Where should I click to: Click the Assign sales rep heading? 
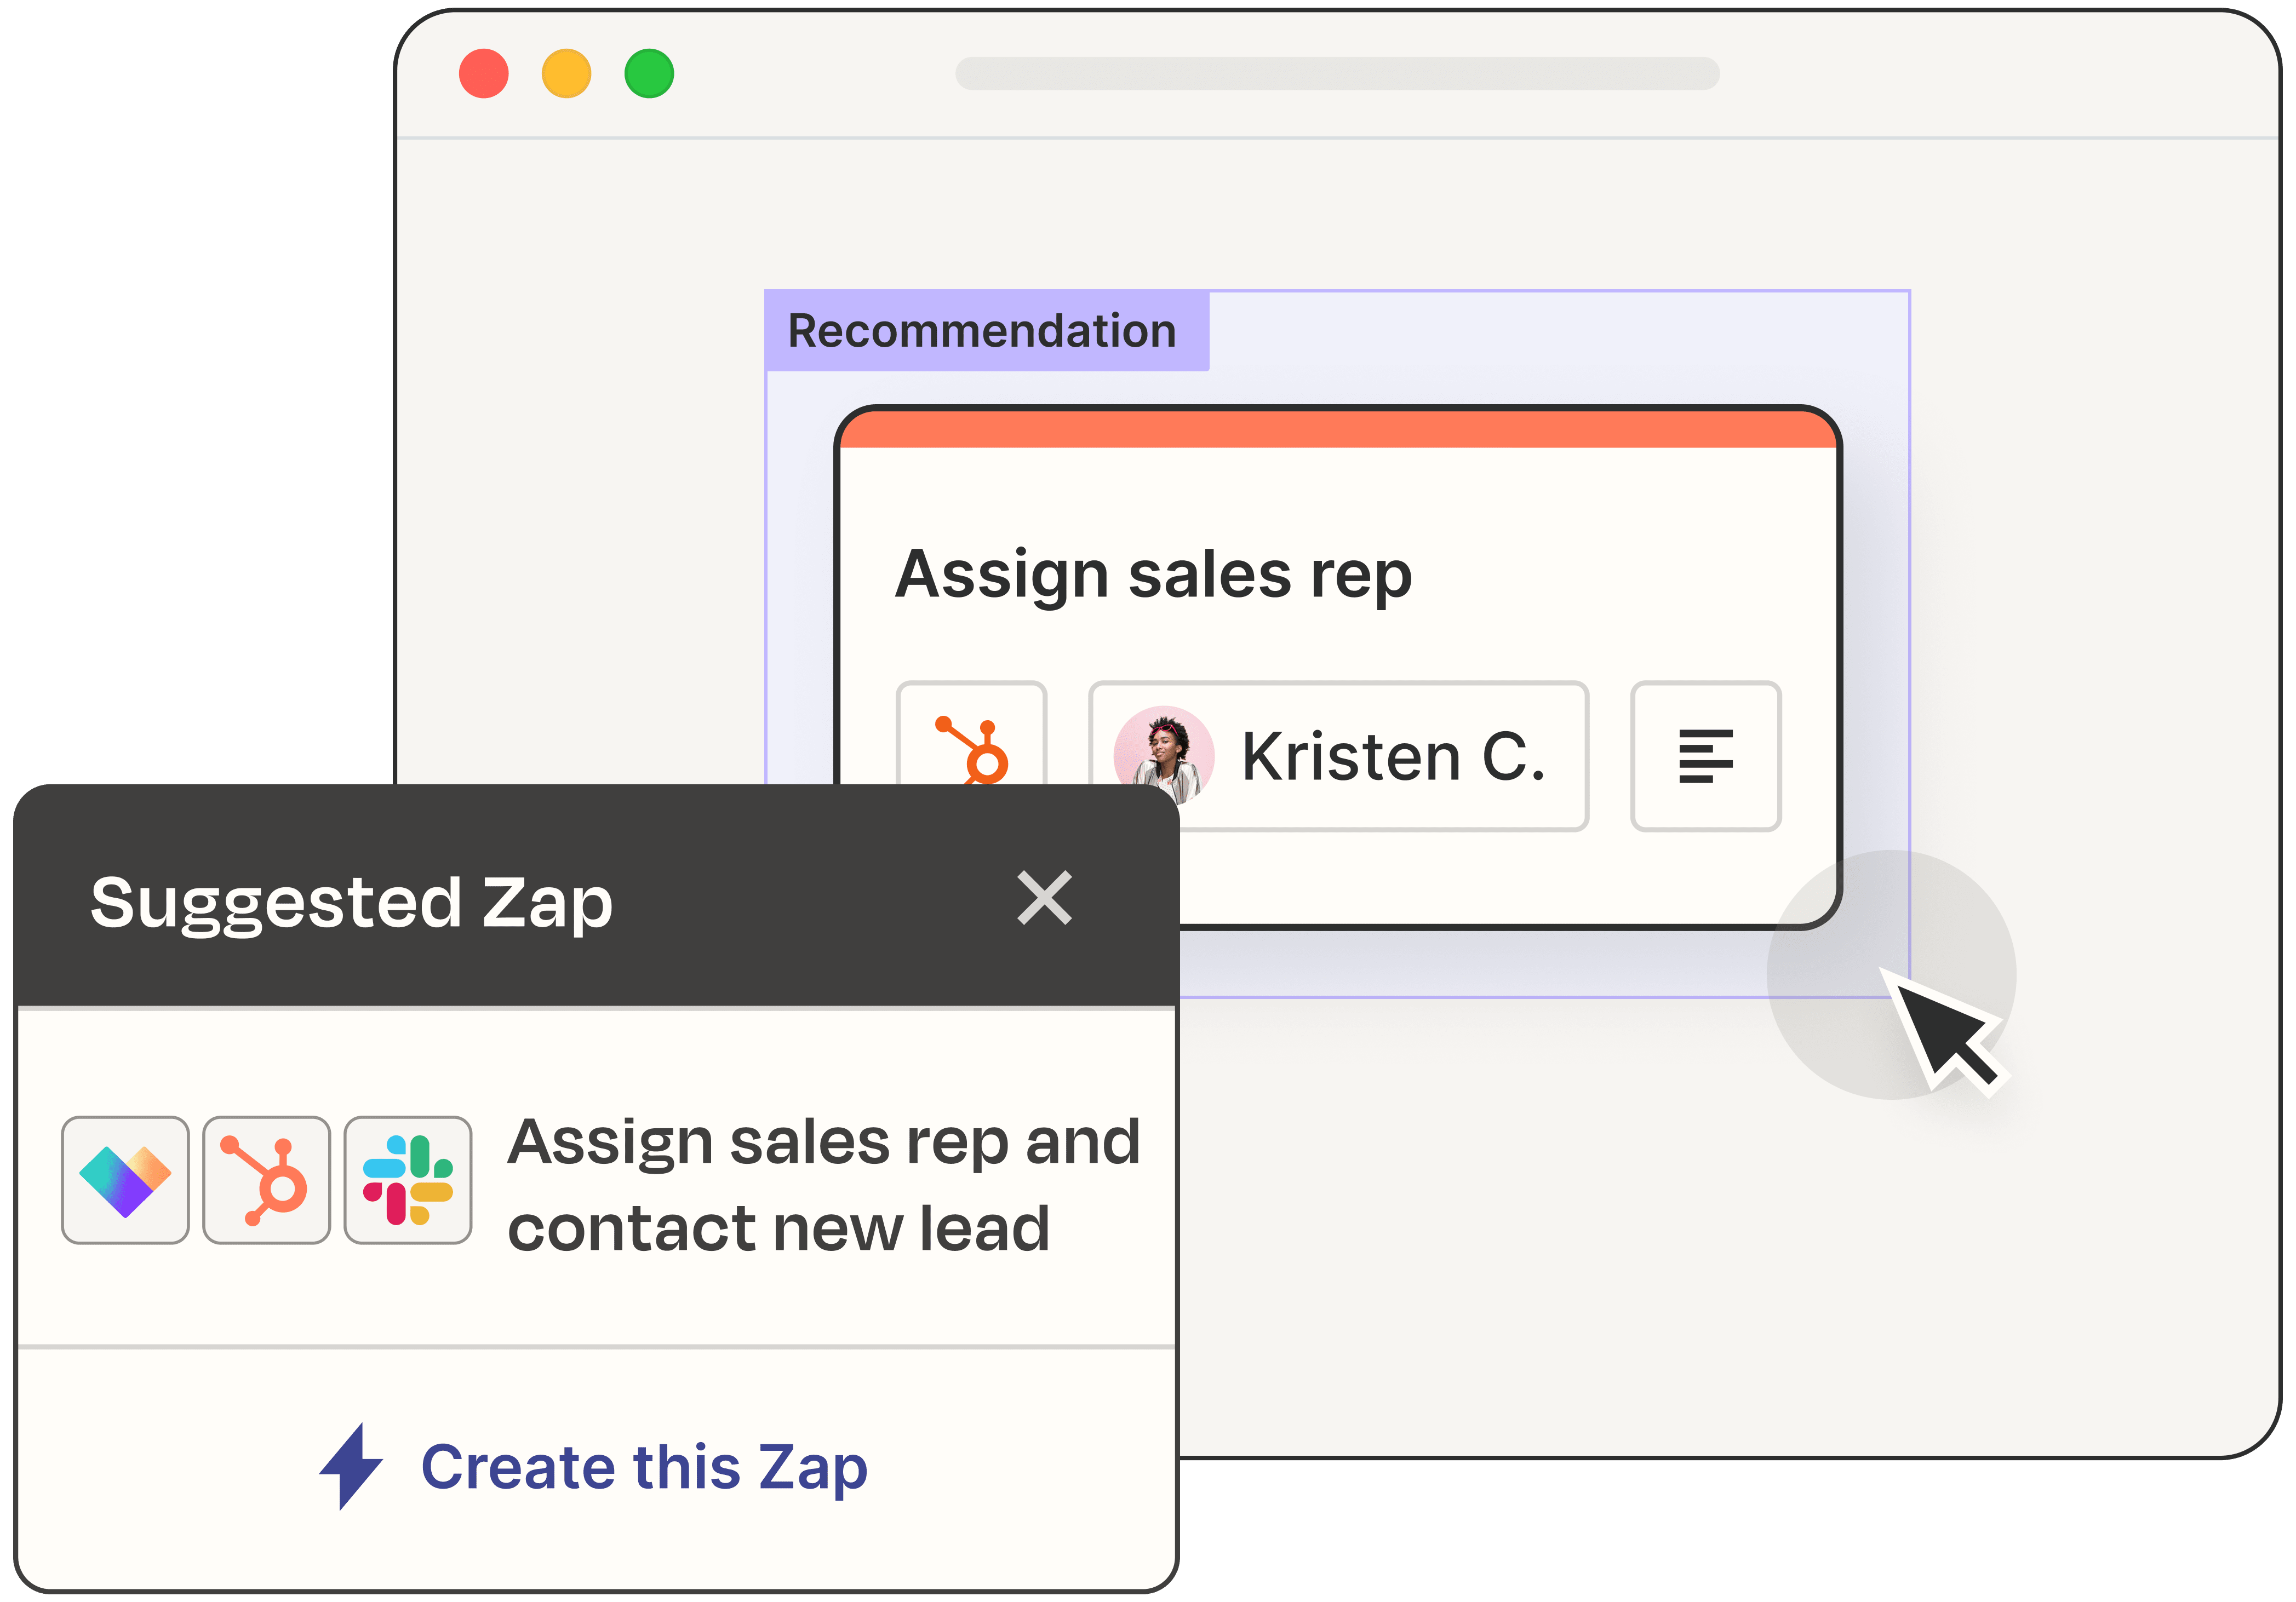coord(1153,575)
